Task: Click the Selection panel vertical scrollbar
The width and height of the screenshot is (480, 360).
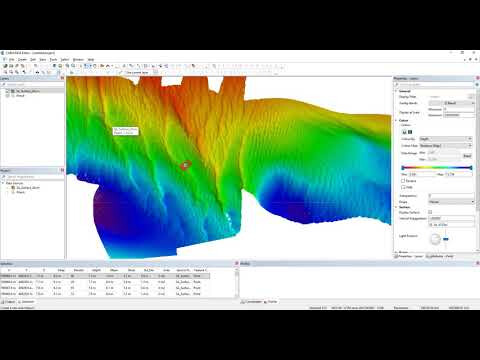Action: (x=237, y=284)
